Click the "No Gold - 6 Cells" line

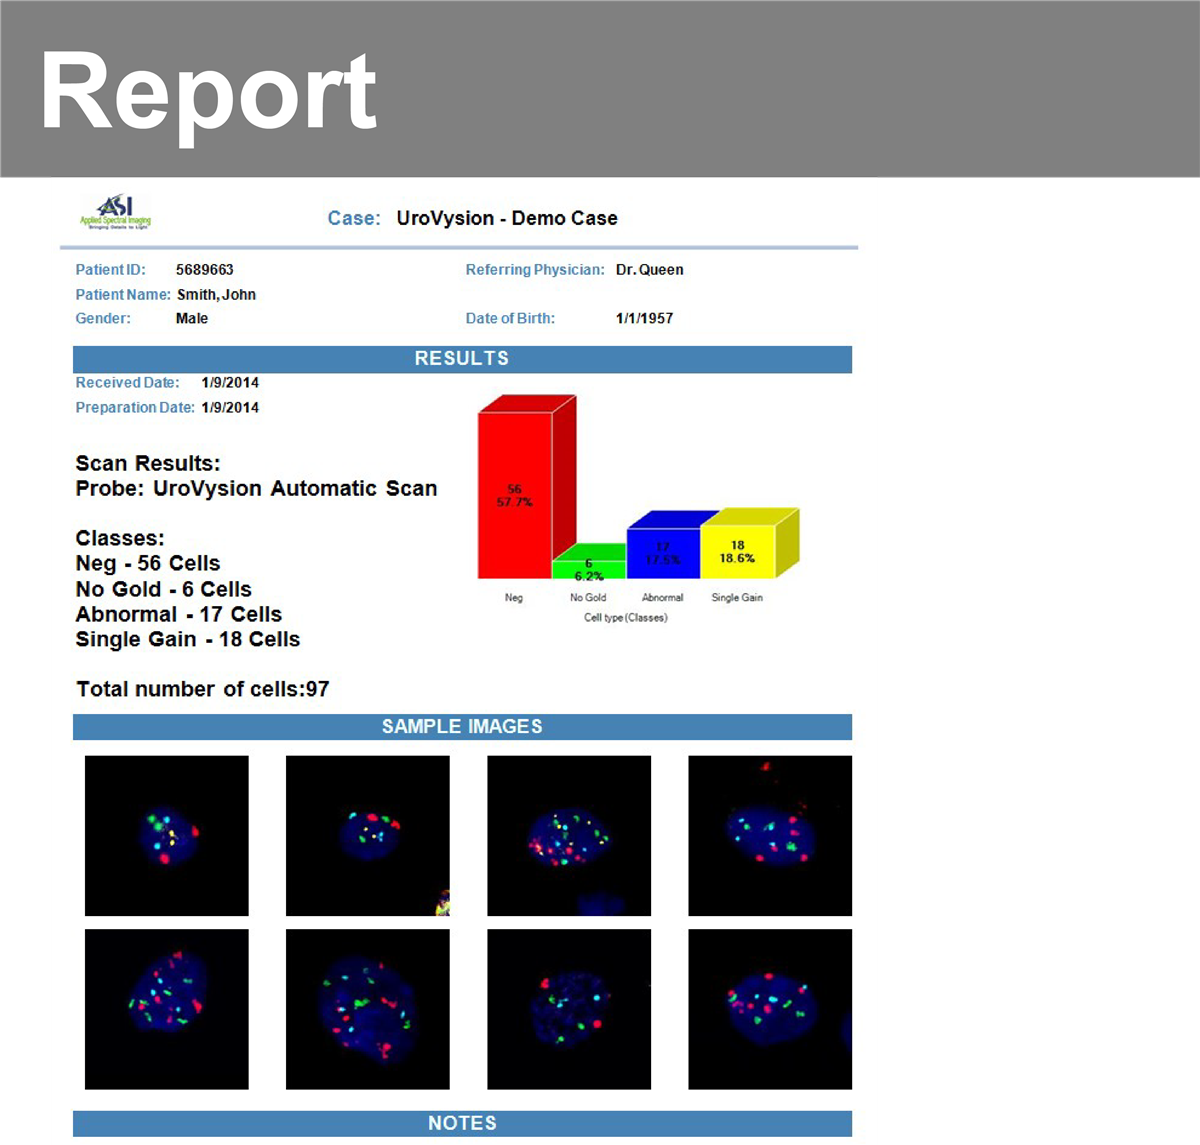(x=164, y=590)
